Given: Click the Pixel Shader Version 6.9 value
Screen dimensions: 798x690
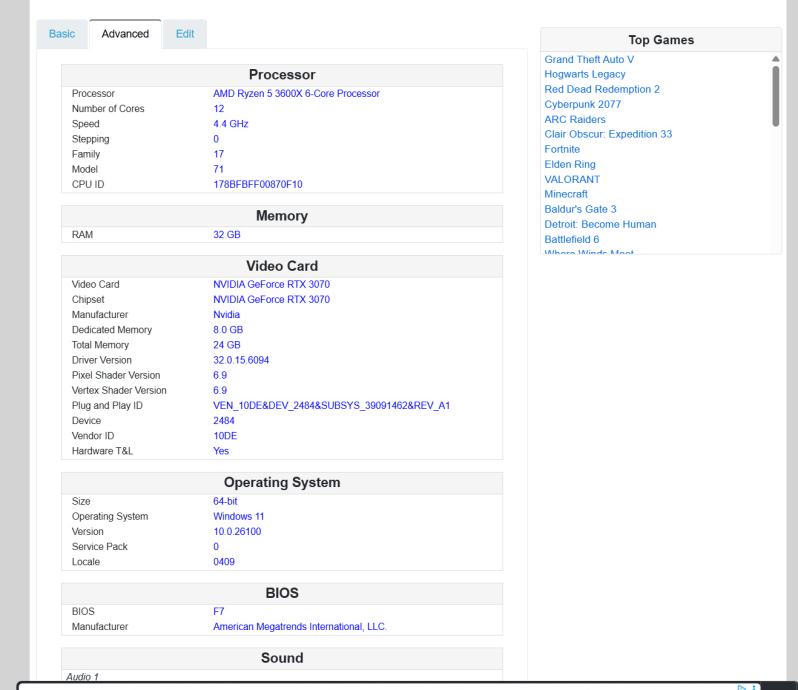Looking at the screenshot, I should coord(220,376).
